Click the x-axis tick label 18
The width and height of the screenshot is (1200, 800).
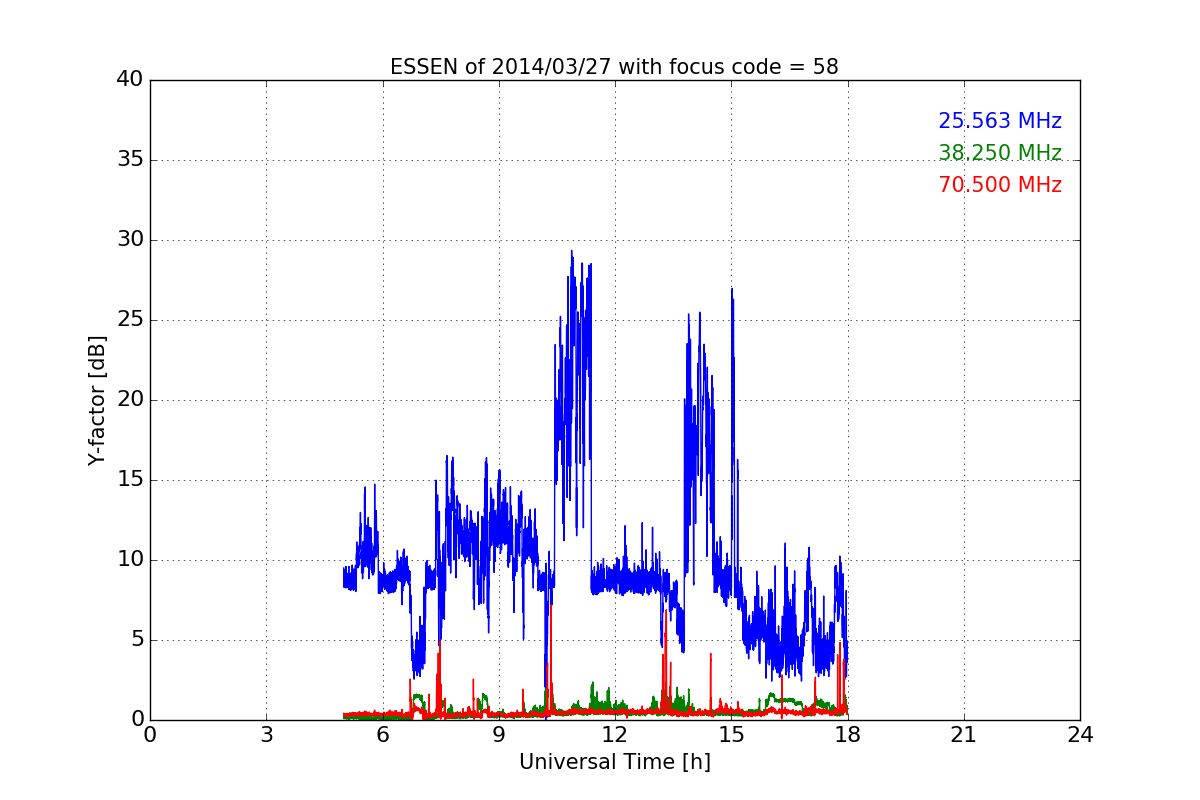(848, 735)
